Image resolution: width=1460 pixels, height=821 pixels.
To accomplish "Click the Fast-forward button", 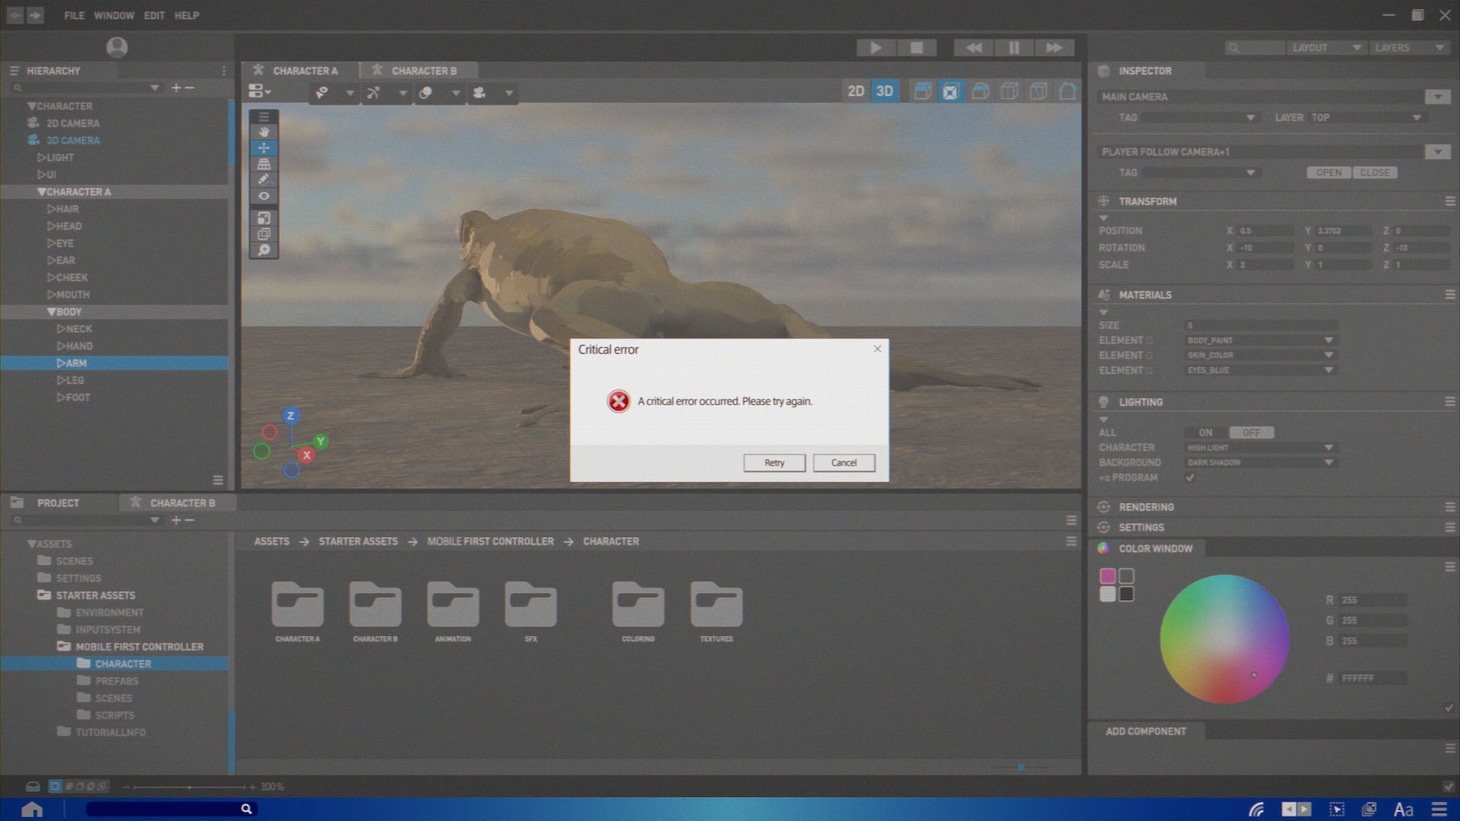I will (x=1054, y=47).
